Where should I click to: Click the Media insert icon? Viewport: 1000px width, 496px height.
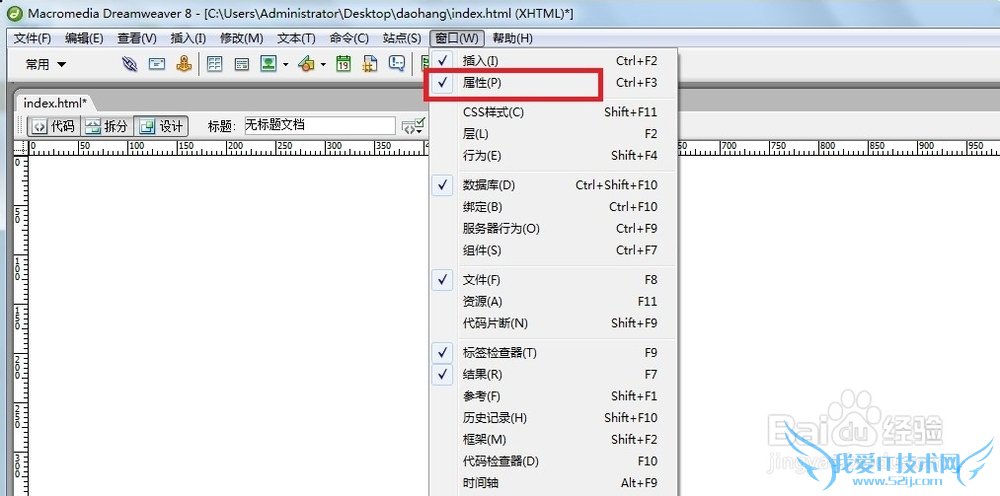click(307, 64)
